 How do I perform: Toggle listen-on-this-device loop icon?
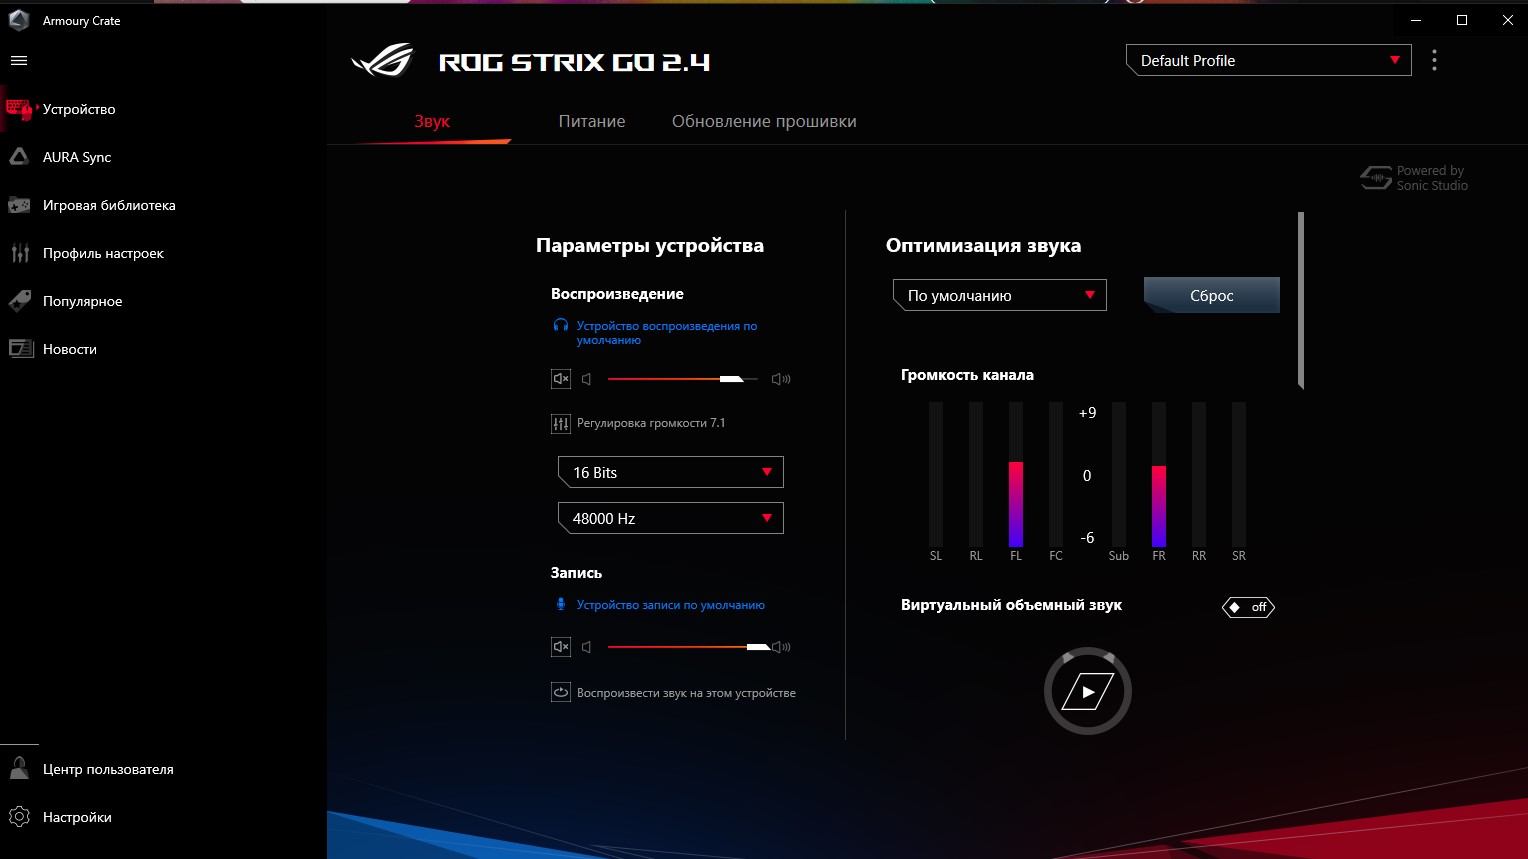point(561,692)
